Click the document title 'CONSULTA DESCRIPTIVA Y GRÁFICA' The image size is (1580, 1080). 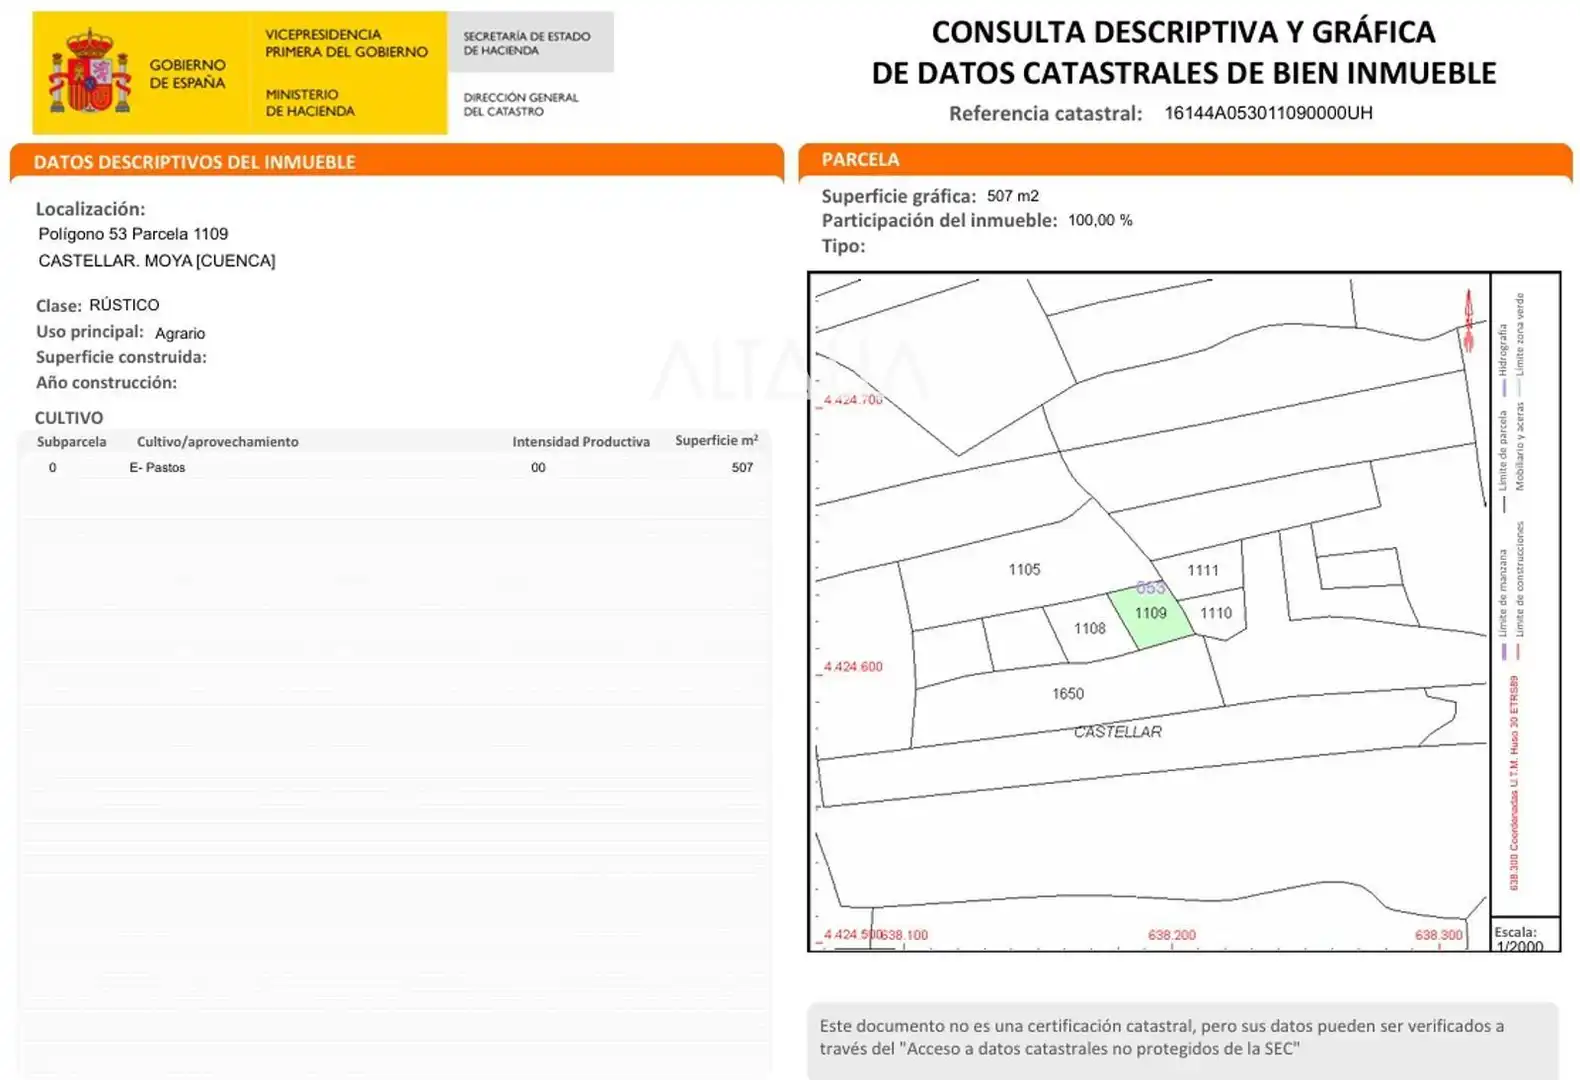(x=1183, y=32)
